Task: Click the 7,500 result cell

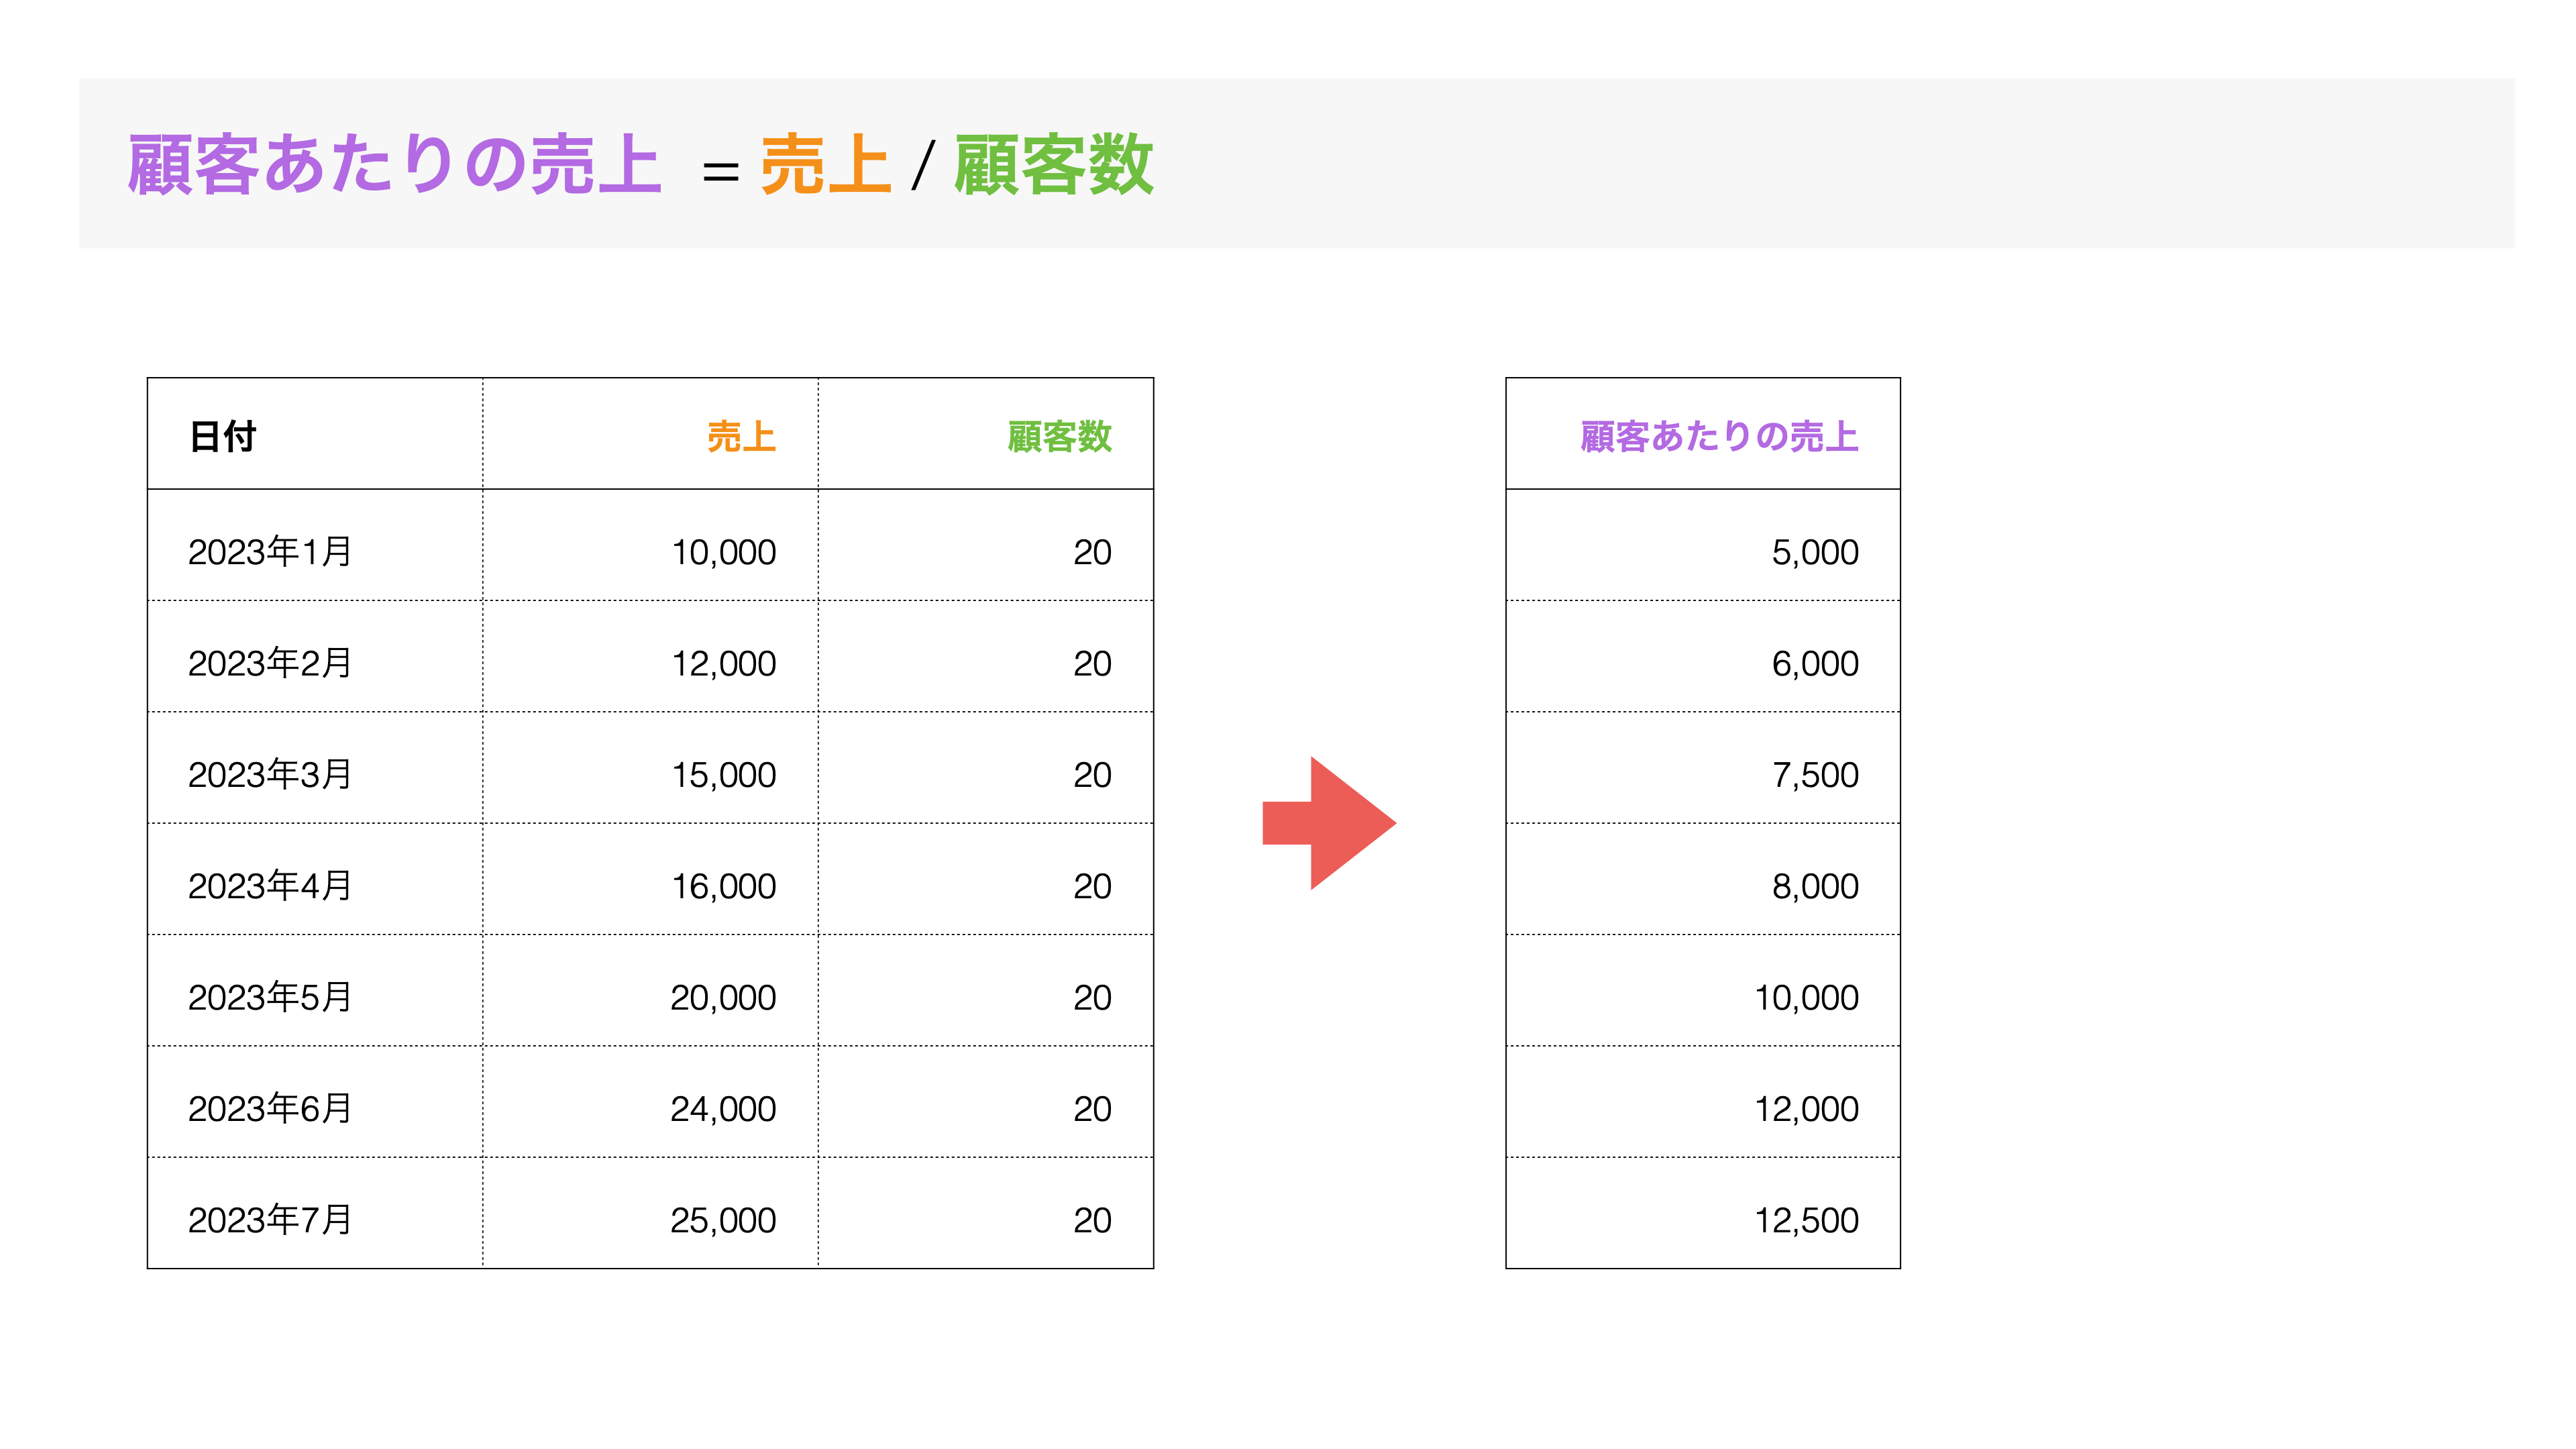Action: (x=1703, y=768)
